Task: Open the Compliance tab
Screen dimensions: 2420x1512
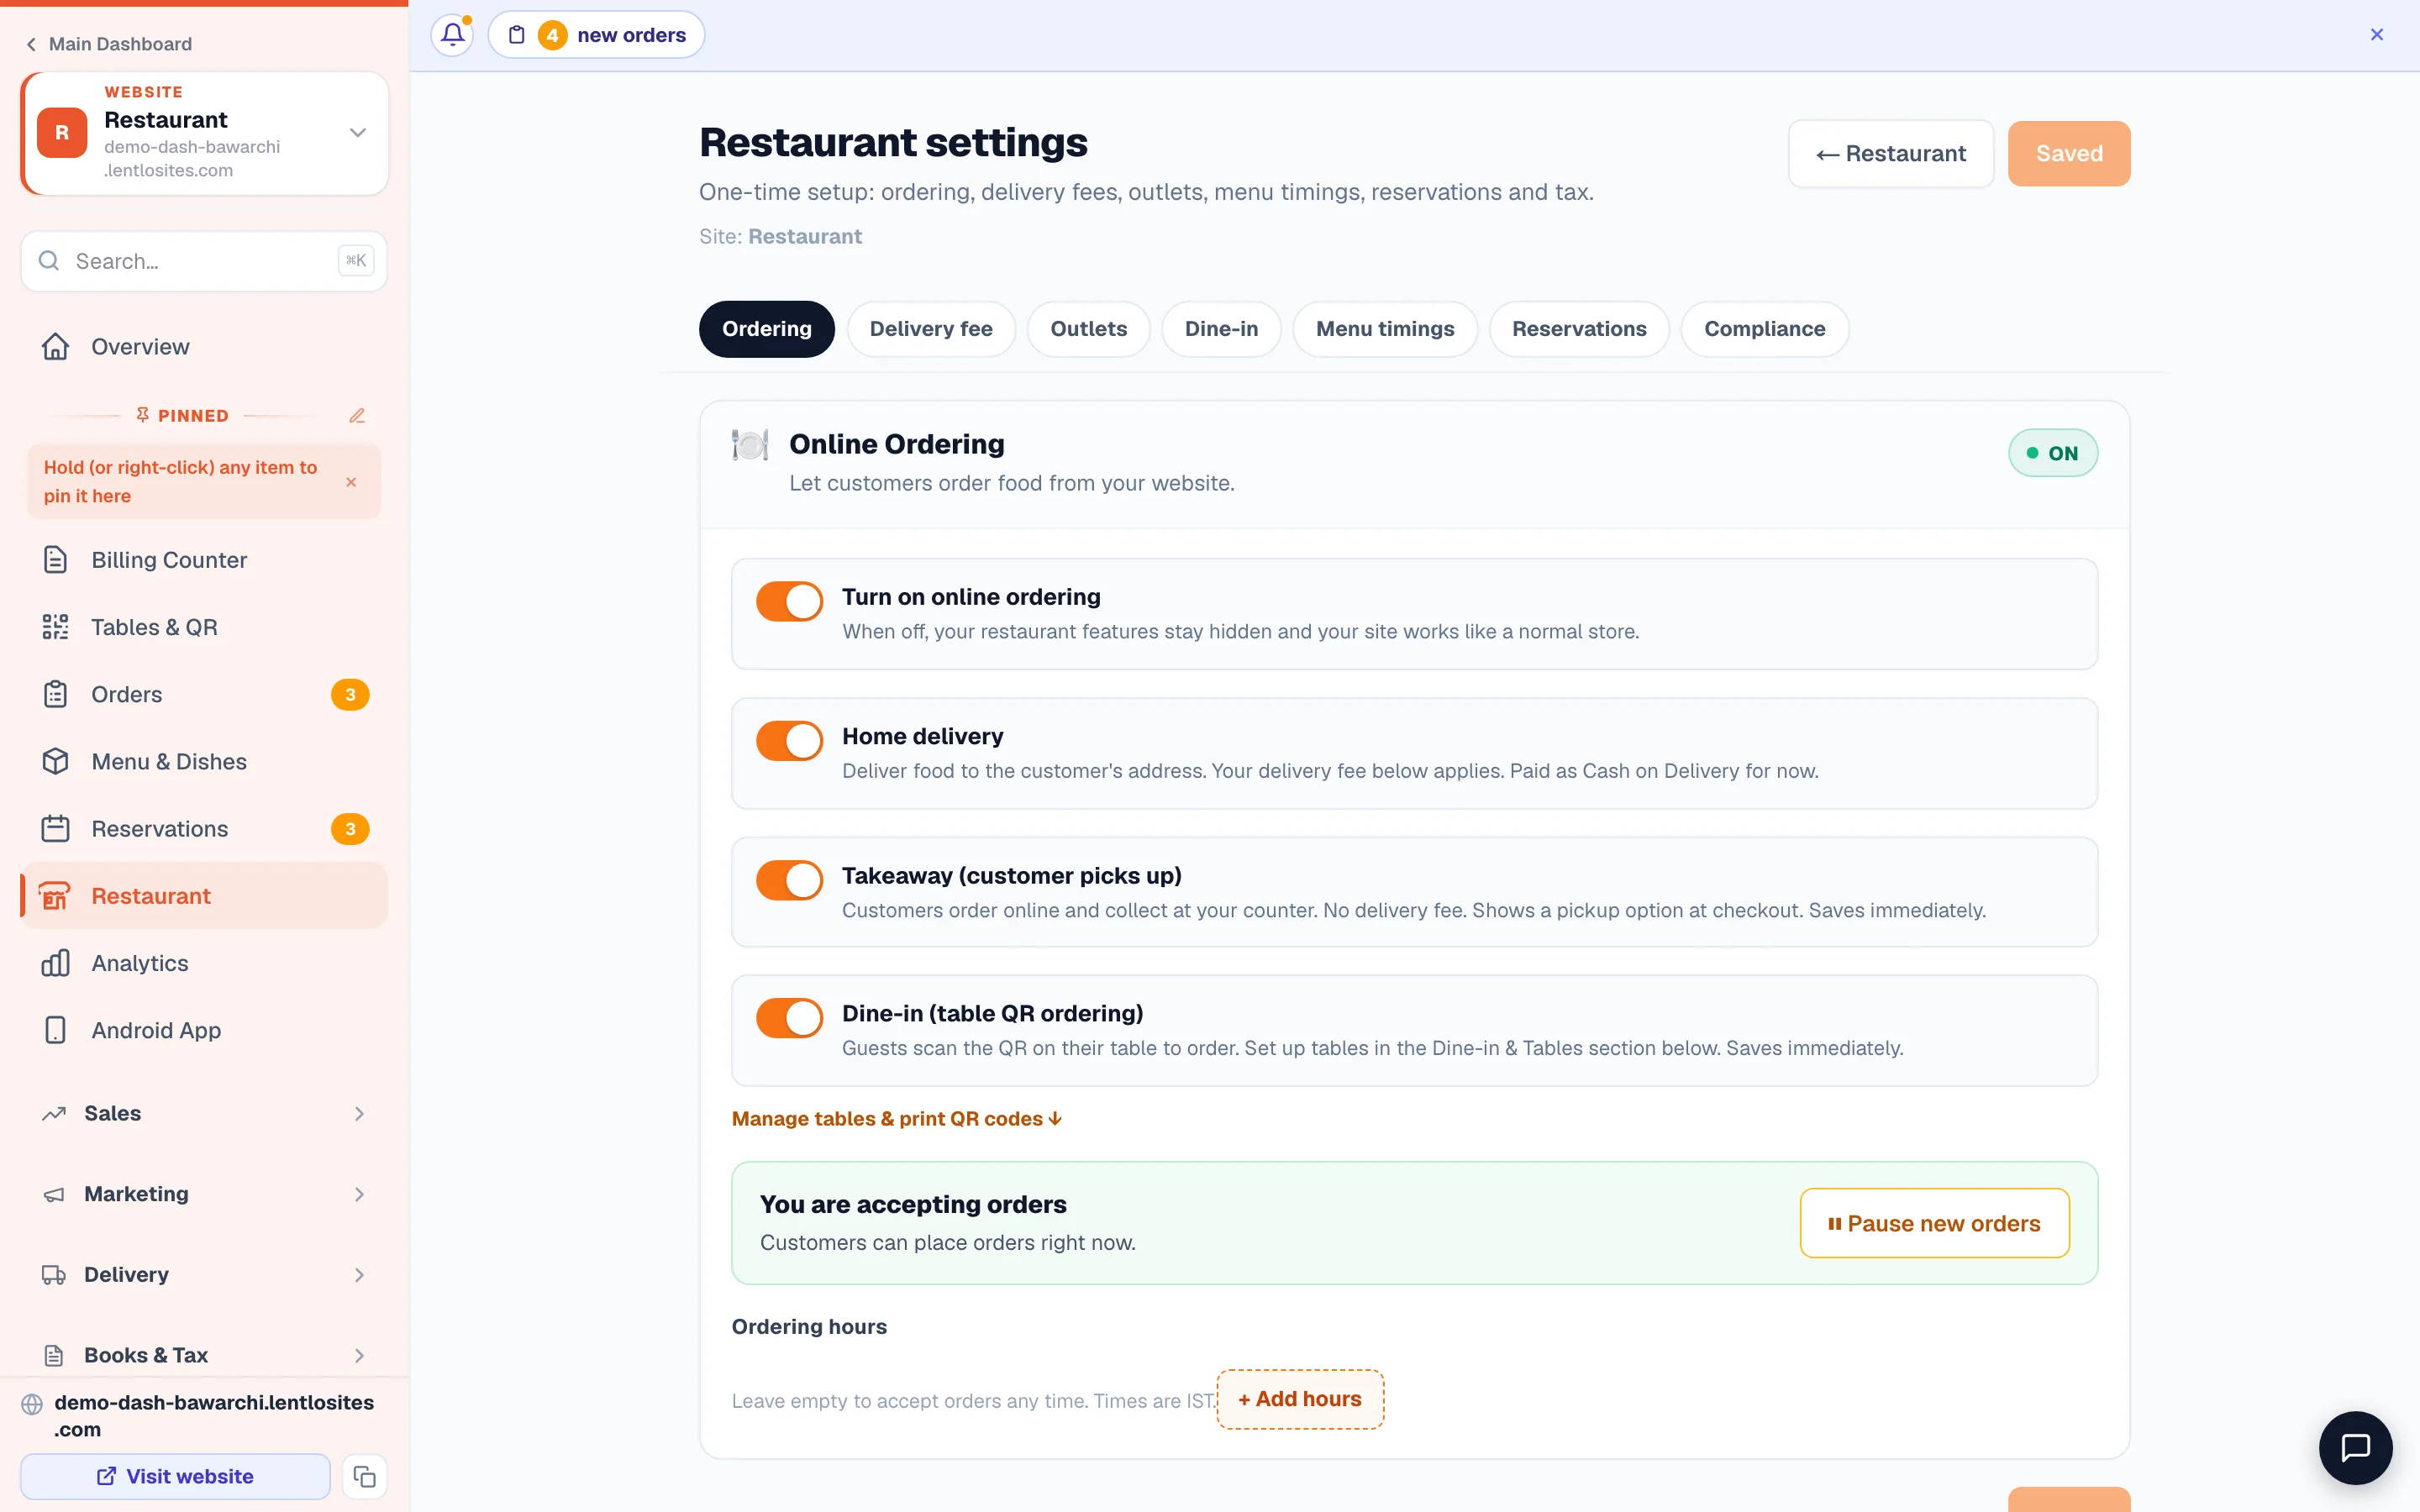Action: (1764, 329)
